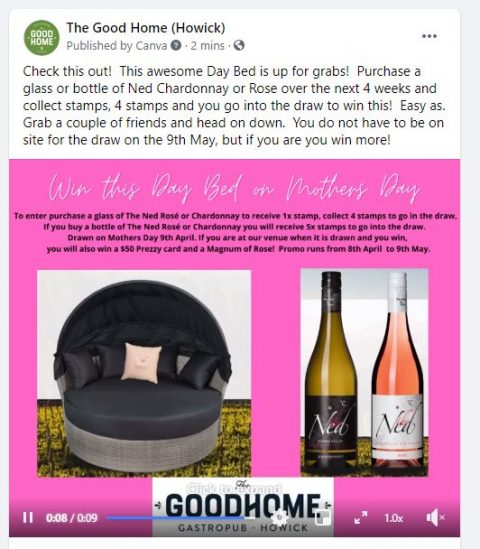This screenshot has width=480, height=549.
Task: Open The Good Home profile picture
Action: point(42,37)
